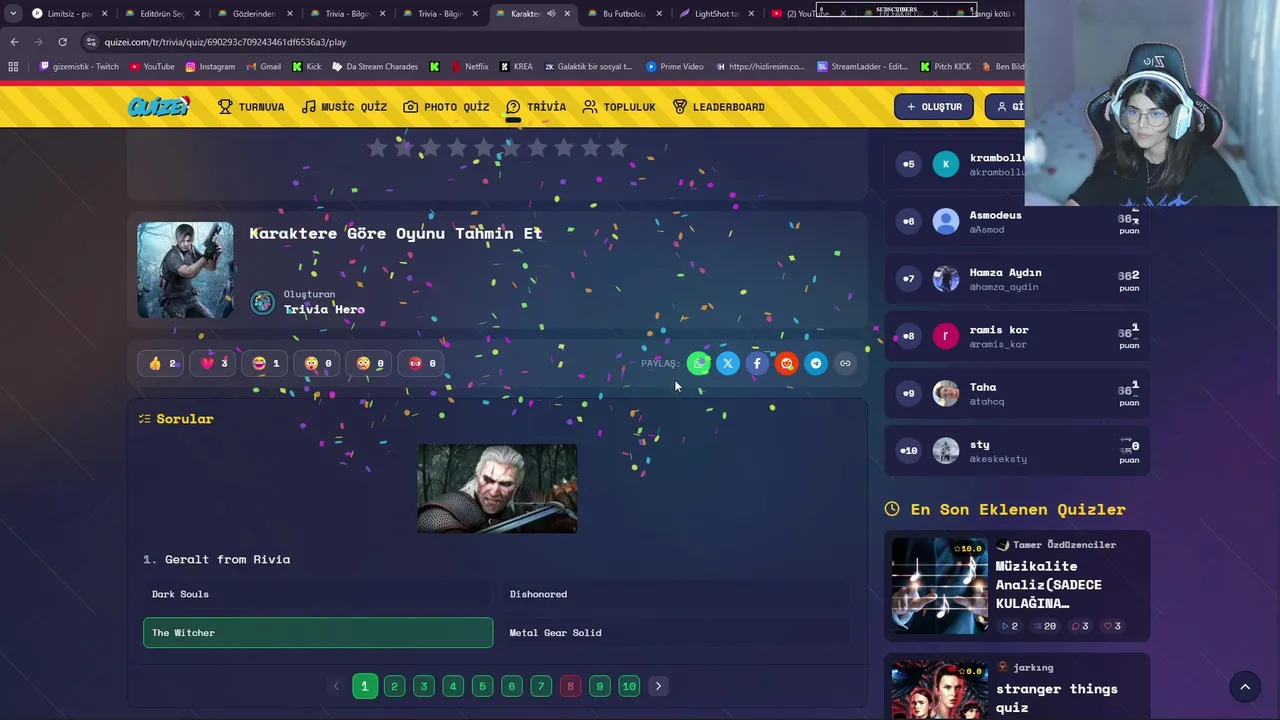Image resolution: width=1280 pixels, height=720 pixels.
Task: Open the Pitch KICK bookmark
Action: [945, 67]
